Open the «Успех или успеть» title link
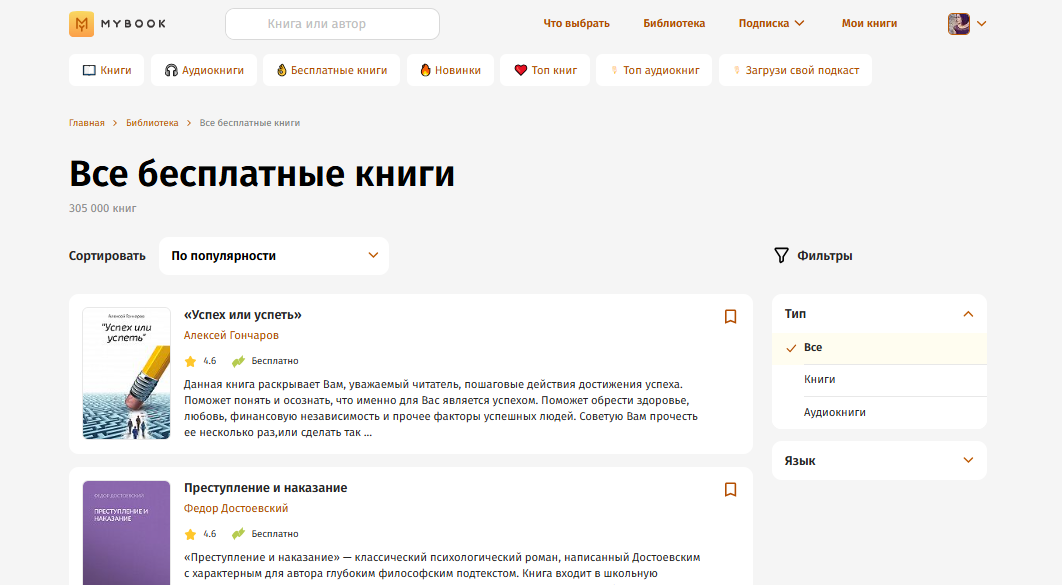This screenshot has width=1062, height=585. [242, 315]
